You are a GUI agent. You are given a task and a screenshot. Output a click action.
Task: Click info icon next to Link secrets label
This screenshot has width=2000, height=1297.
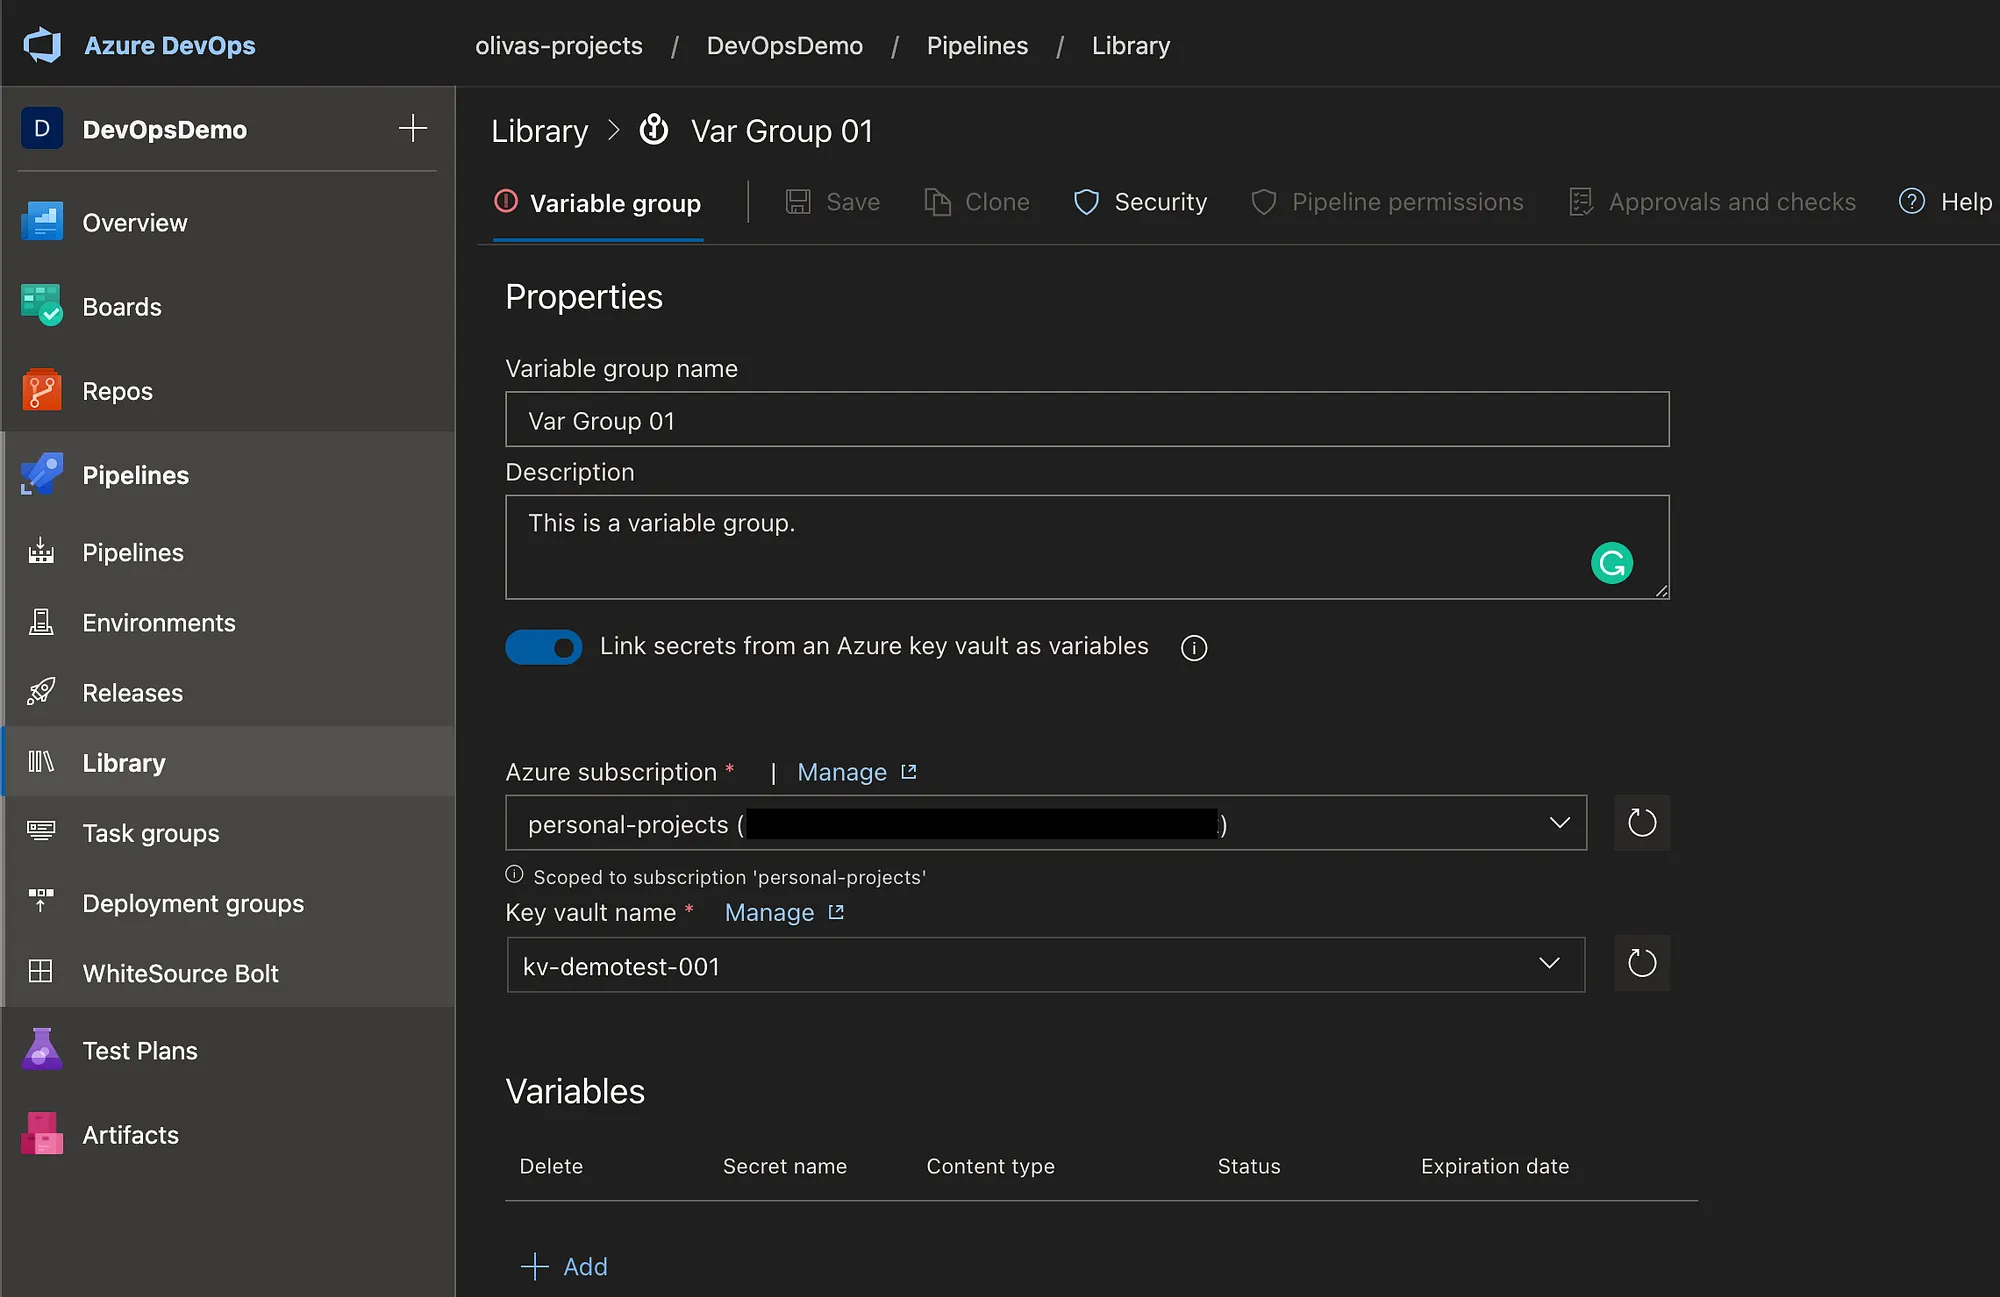click(x=1194, y=648)
